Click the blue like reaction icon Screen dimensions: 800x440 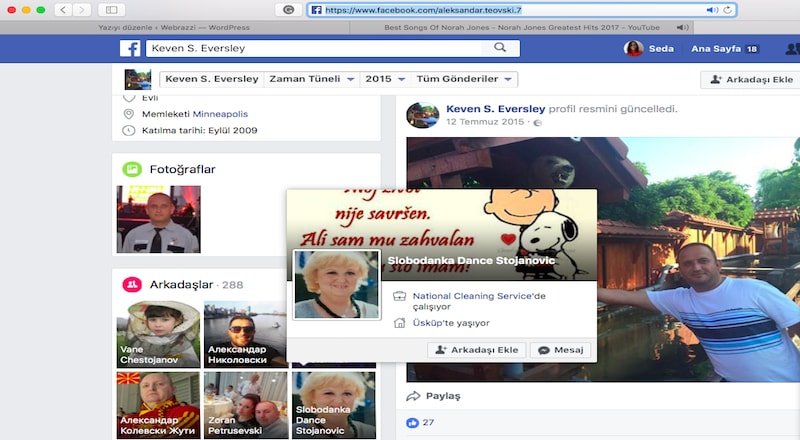pos(411,423)
